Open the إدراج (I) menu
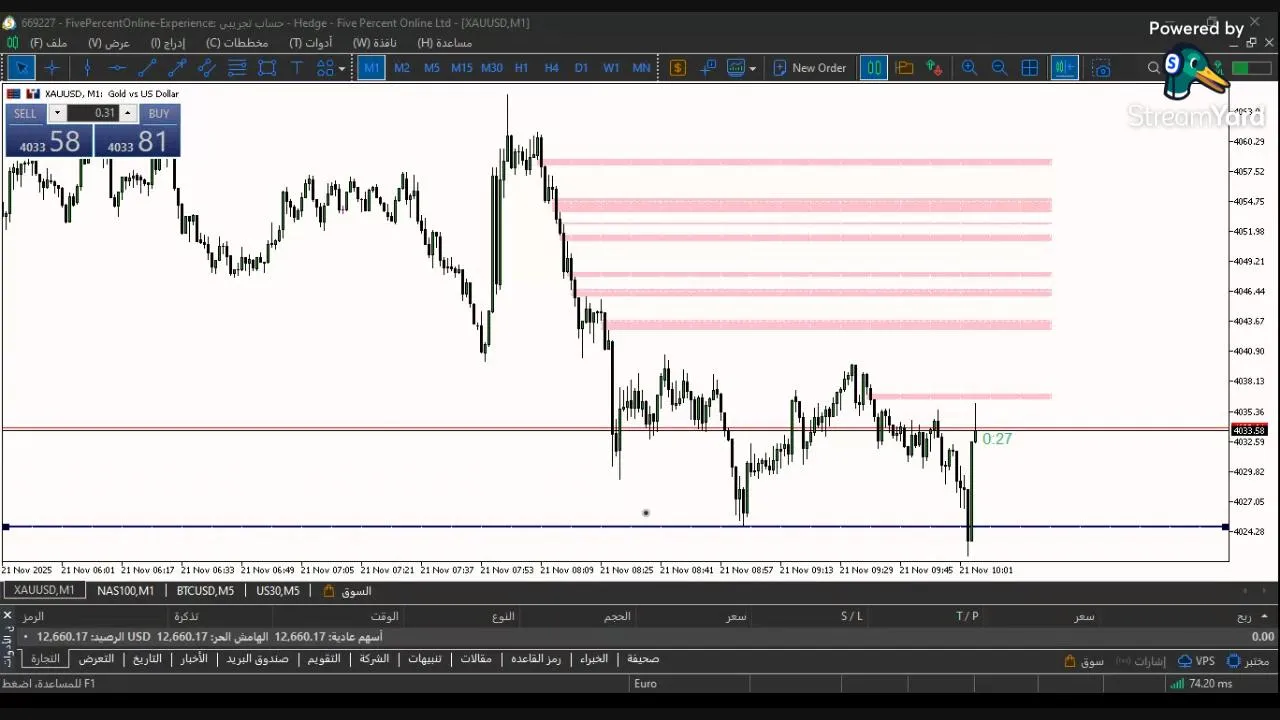 pyautogui.click(x=168, y=43)
